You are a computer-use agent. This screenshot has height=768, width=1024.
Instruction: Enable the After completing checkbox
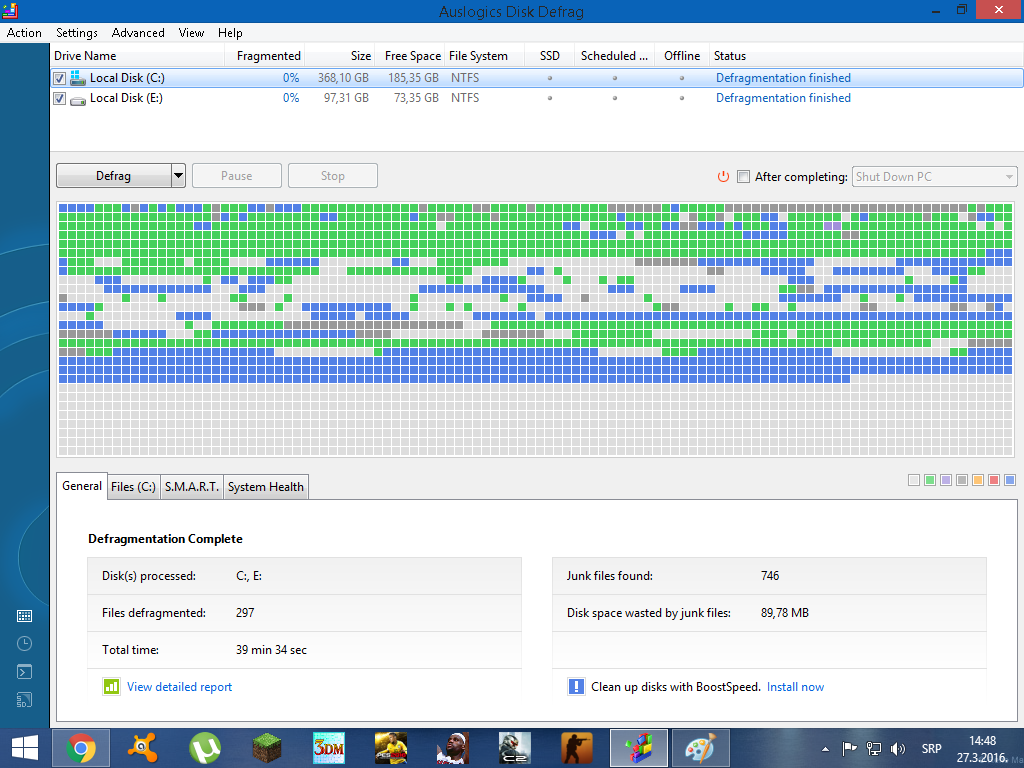pos(743,176)
